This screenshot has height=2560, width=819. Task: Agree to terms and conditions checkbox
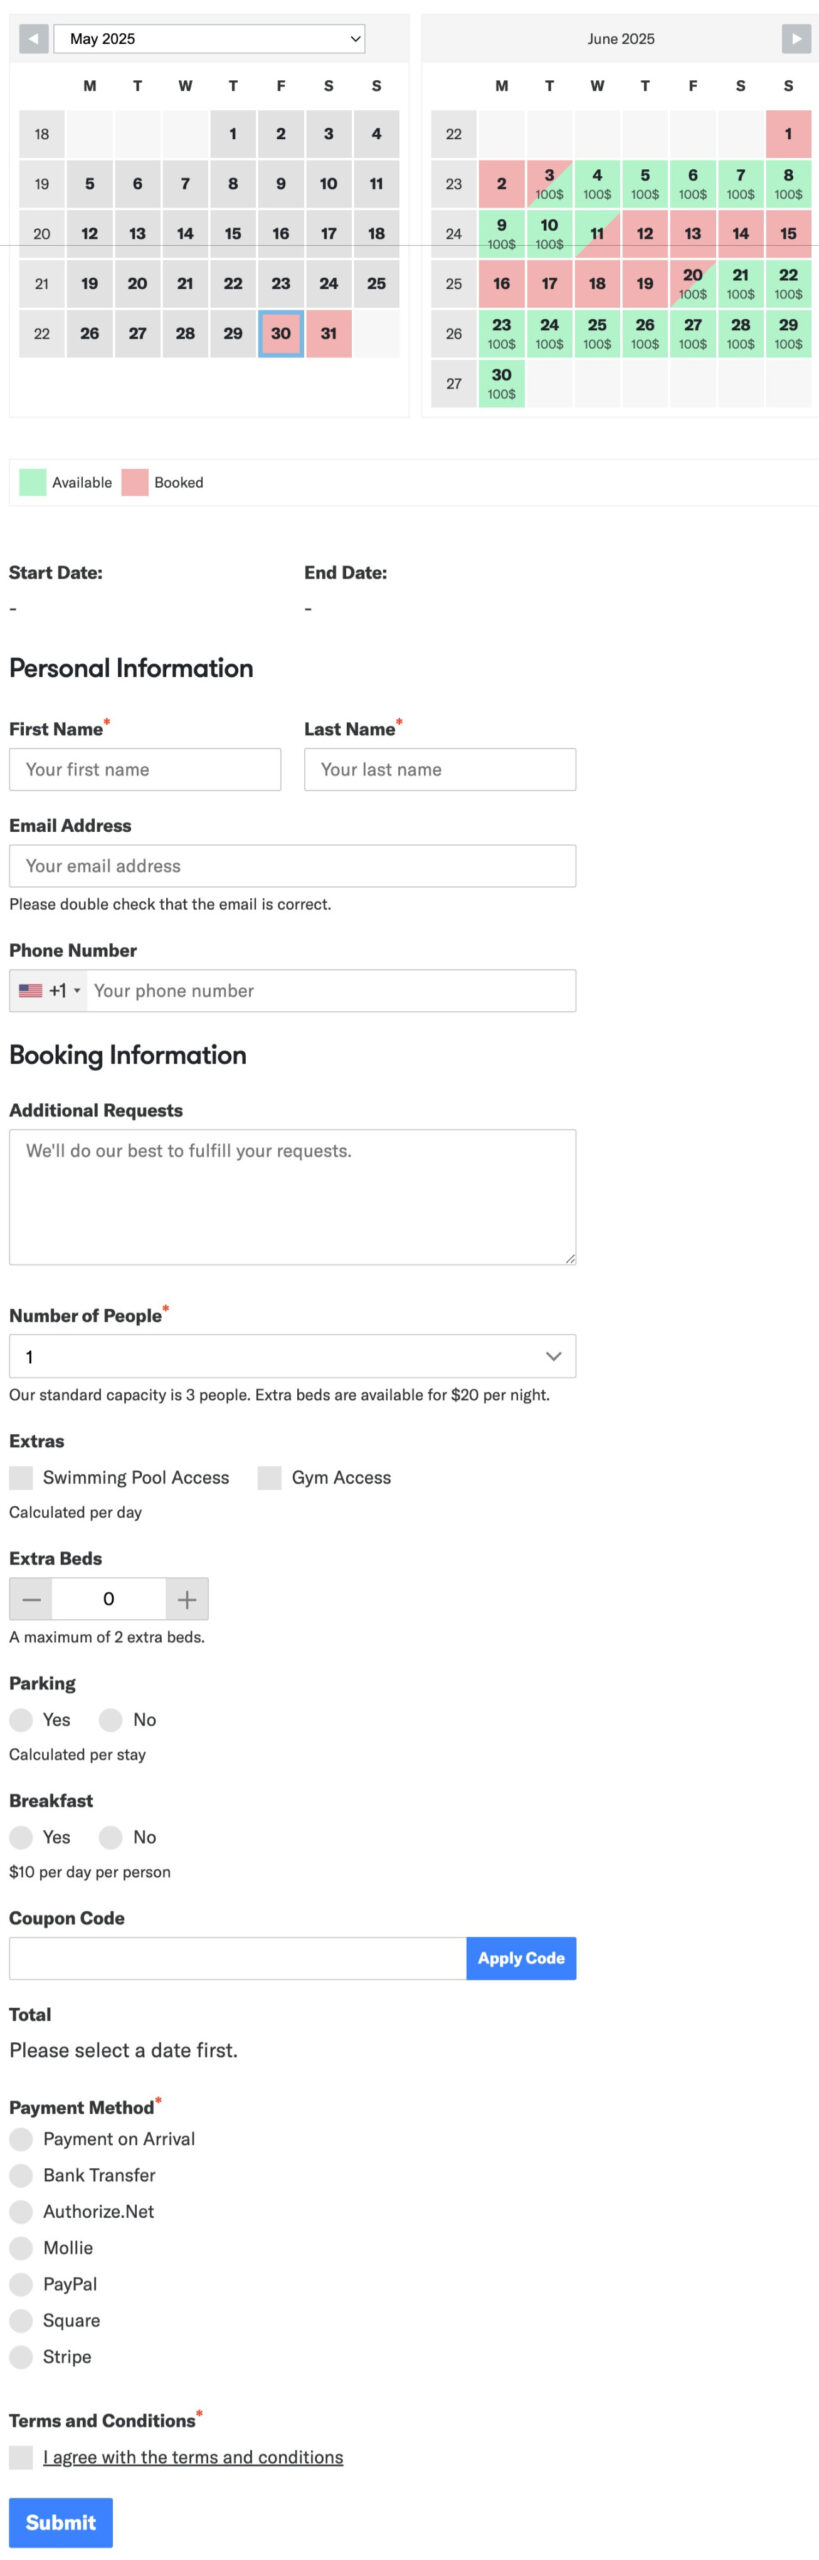point(21,2456)
